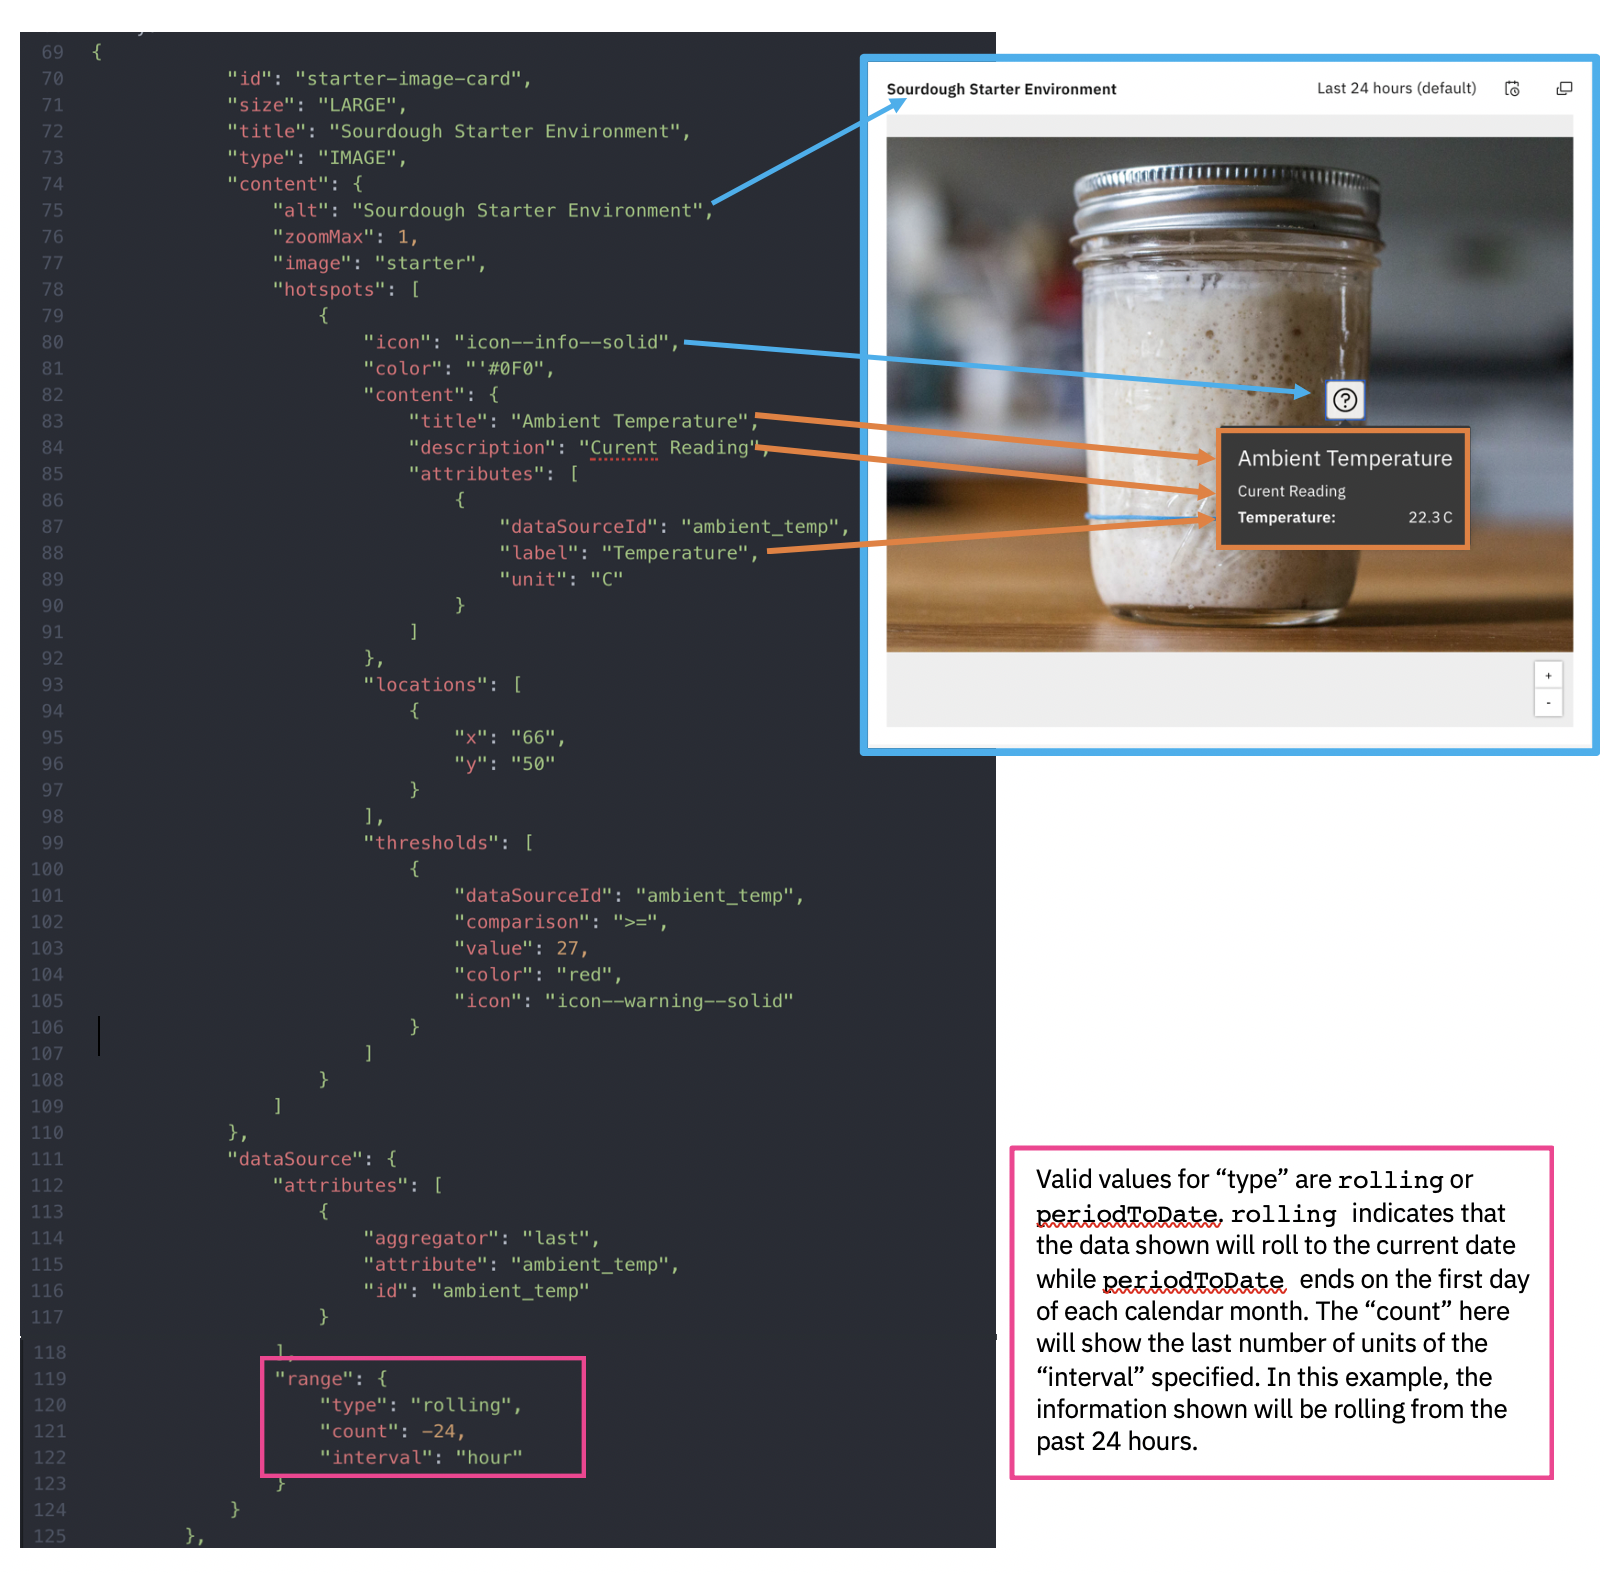The image size is (1604, 1574).
Task: Click the 'Temperature:' label in the tooltip
Action: pos(1286,517)
